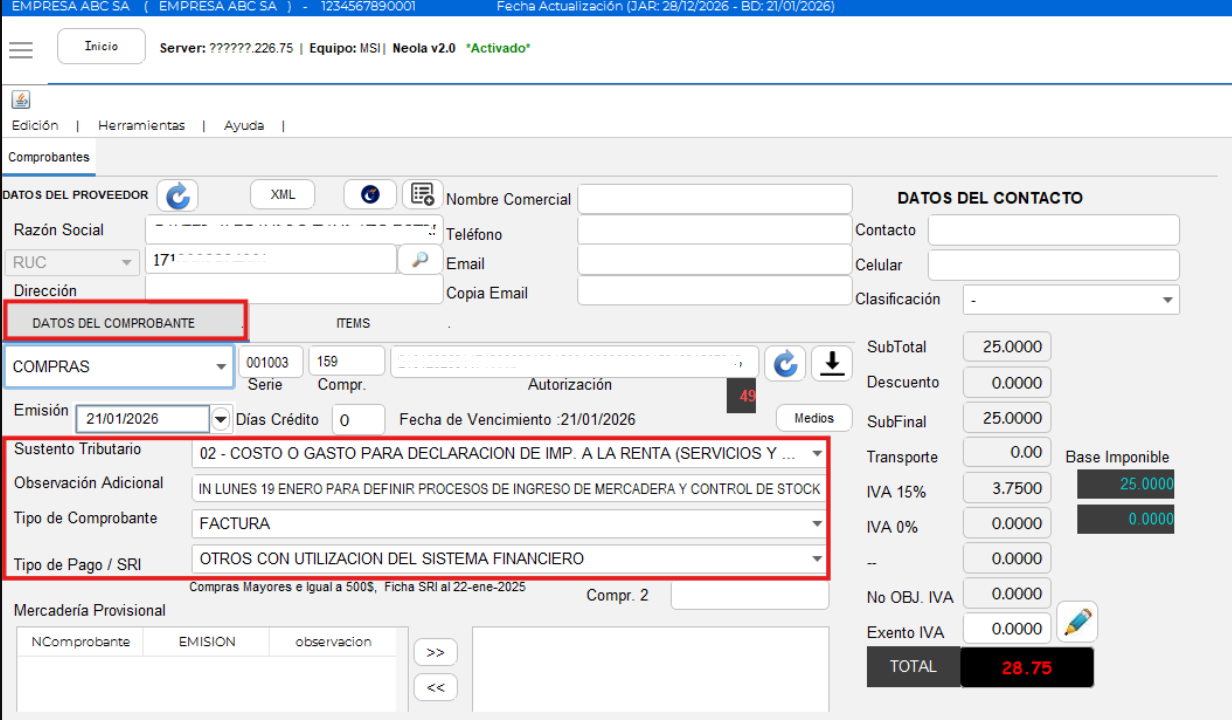Click the Observación Adicional text field
Screen dimensions: 1232x720
(509, 489)
